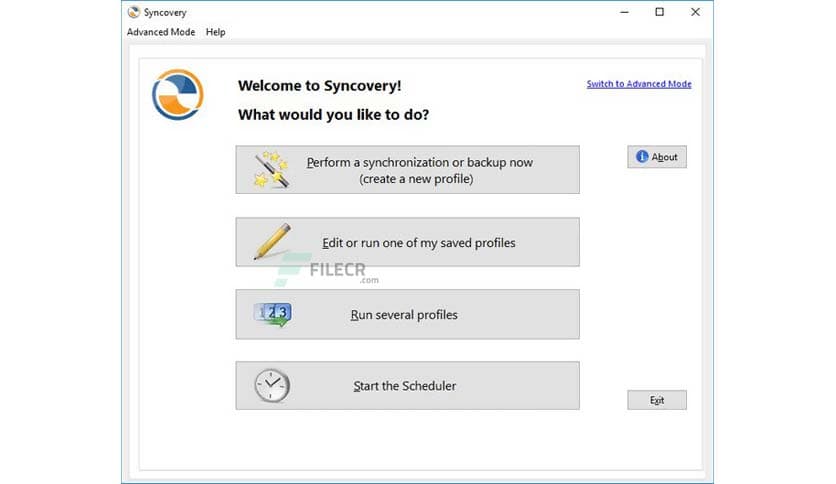This screenshot has width=836, height=484.
Task: Maximize the Syncovery window
Action: coord(660,12)
